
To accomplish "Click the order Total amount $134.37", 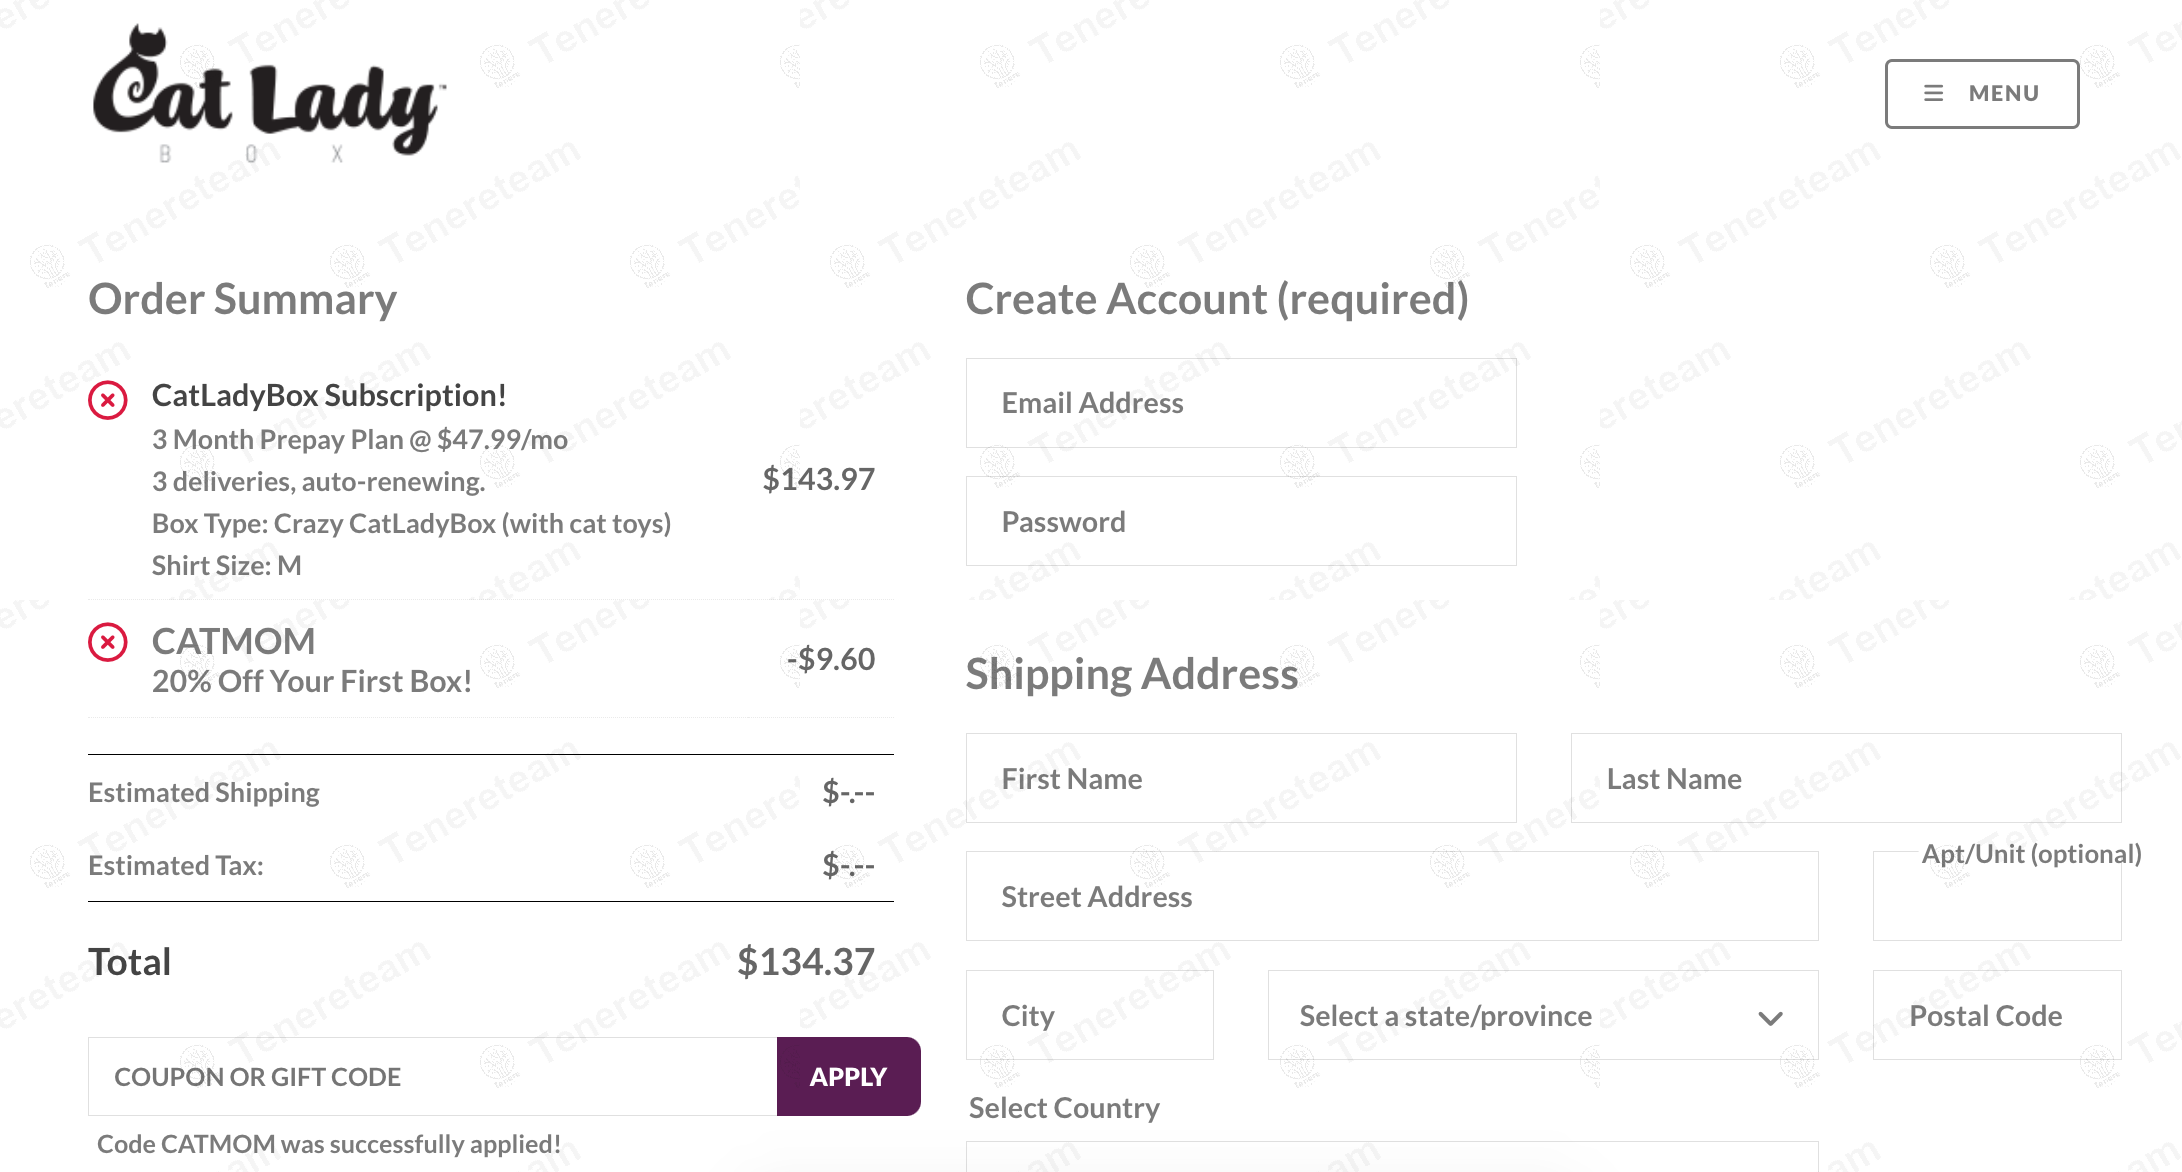I will pos(805,962).
